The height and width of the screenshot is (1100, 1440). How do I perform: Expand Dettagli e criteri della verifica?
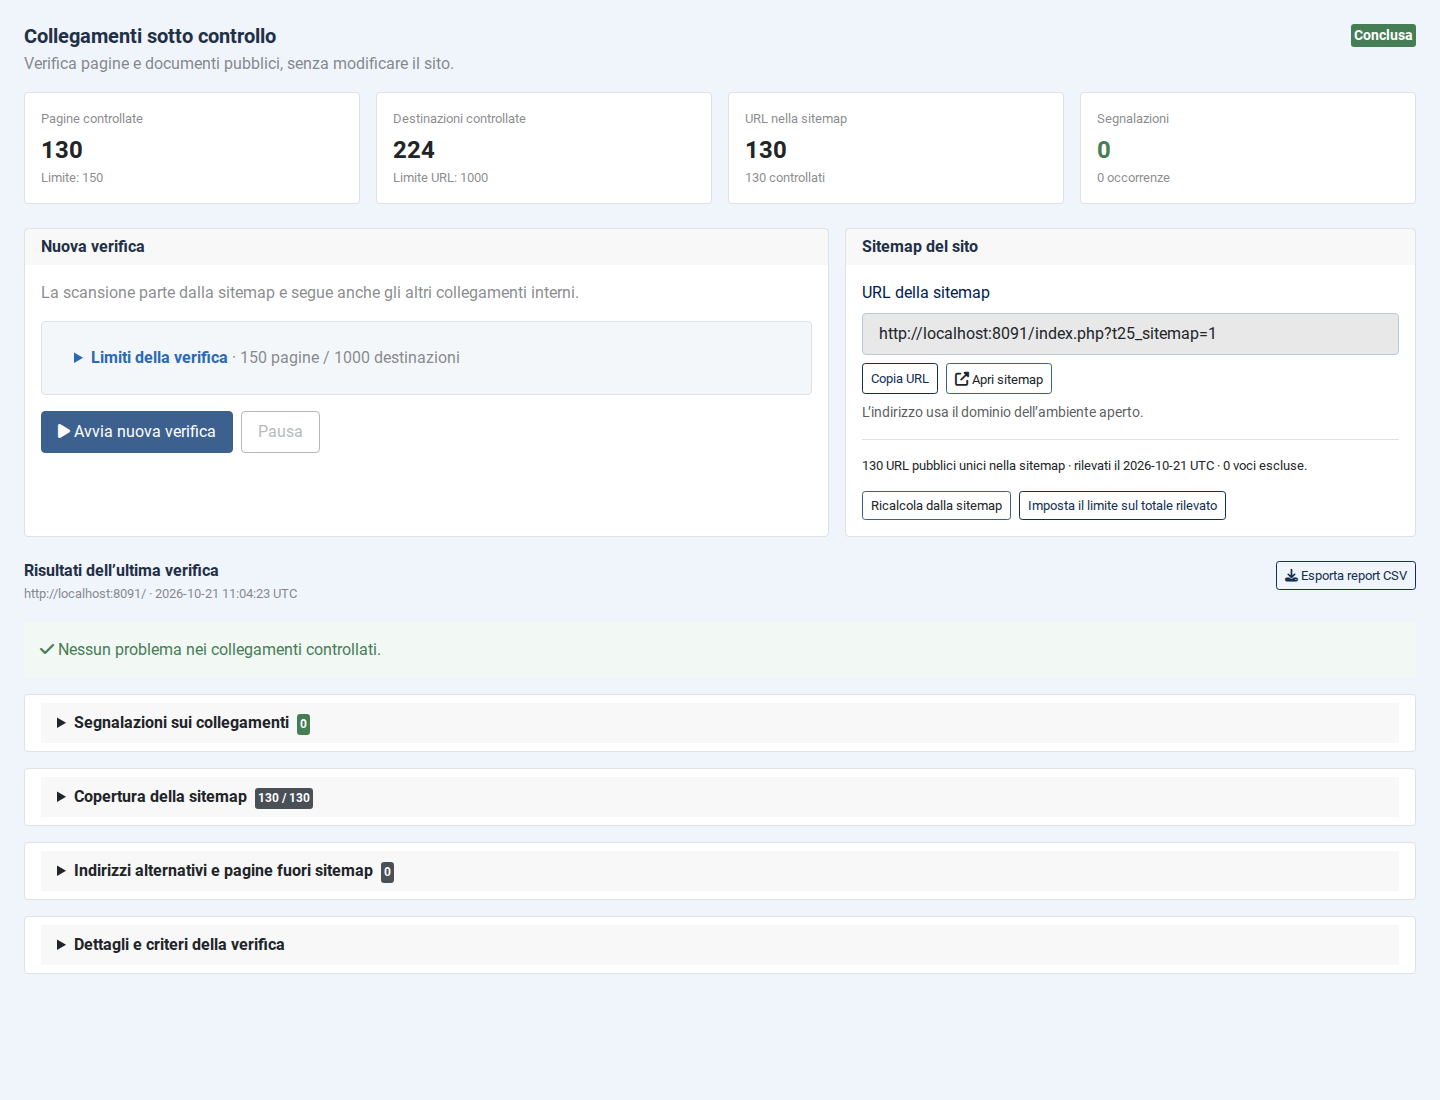coord(720,945)
